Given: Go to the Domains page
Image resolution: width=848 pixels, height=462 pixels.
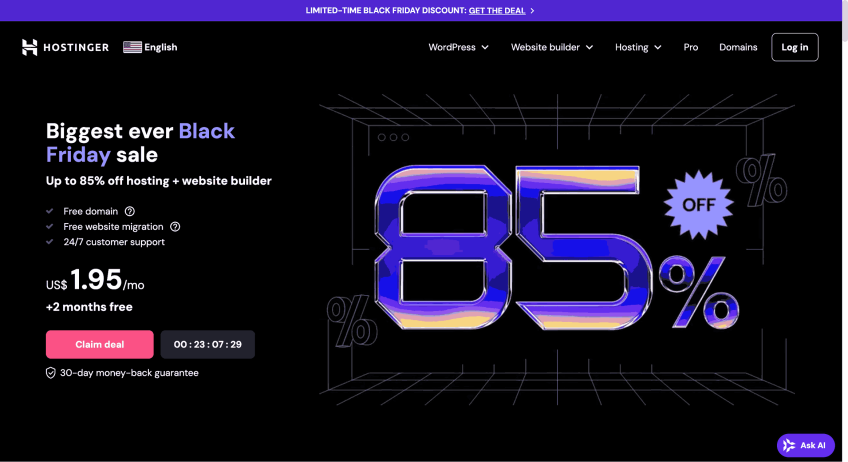Looking at the screenshot, I should (x=738, y=47).
